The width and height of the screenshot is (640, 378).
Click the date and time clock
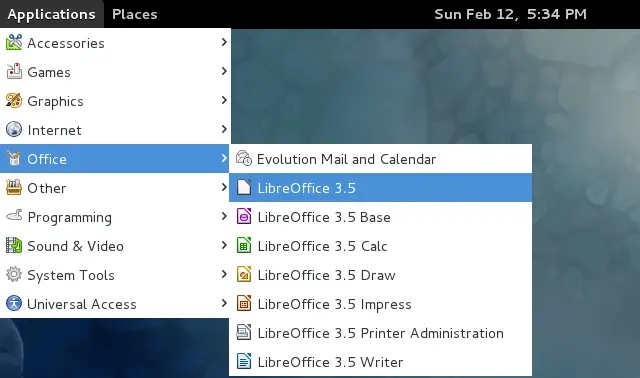coord(510,14)
